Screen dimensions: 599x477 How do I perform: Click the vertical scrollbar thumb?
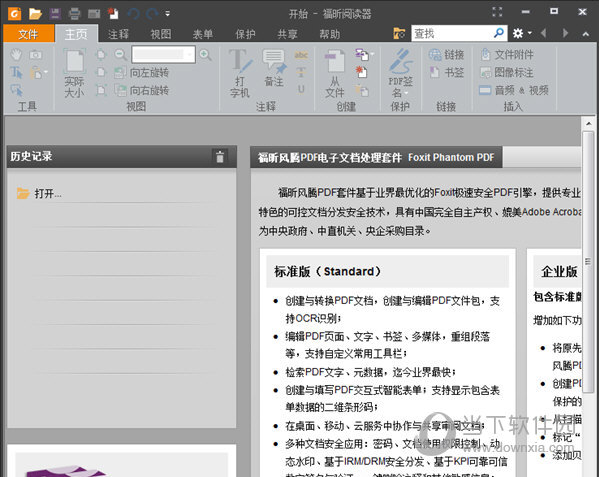[588, 262]
